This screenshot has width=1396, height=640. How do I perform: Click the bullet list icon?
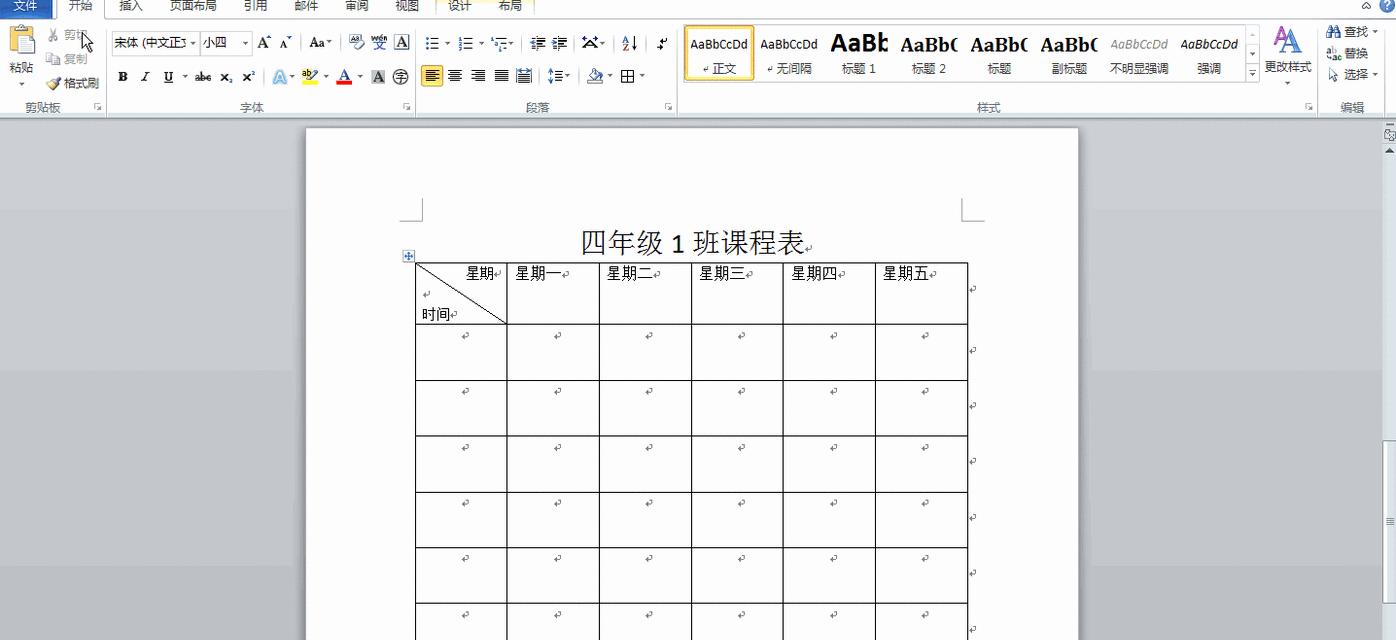coord(432,43)
